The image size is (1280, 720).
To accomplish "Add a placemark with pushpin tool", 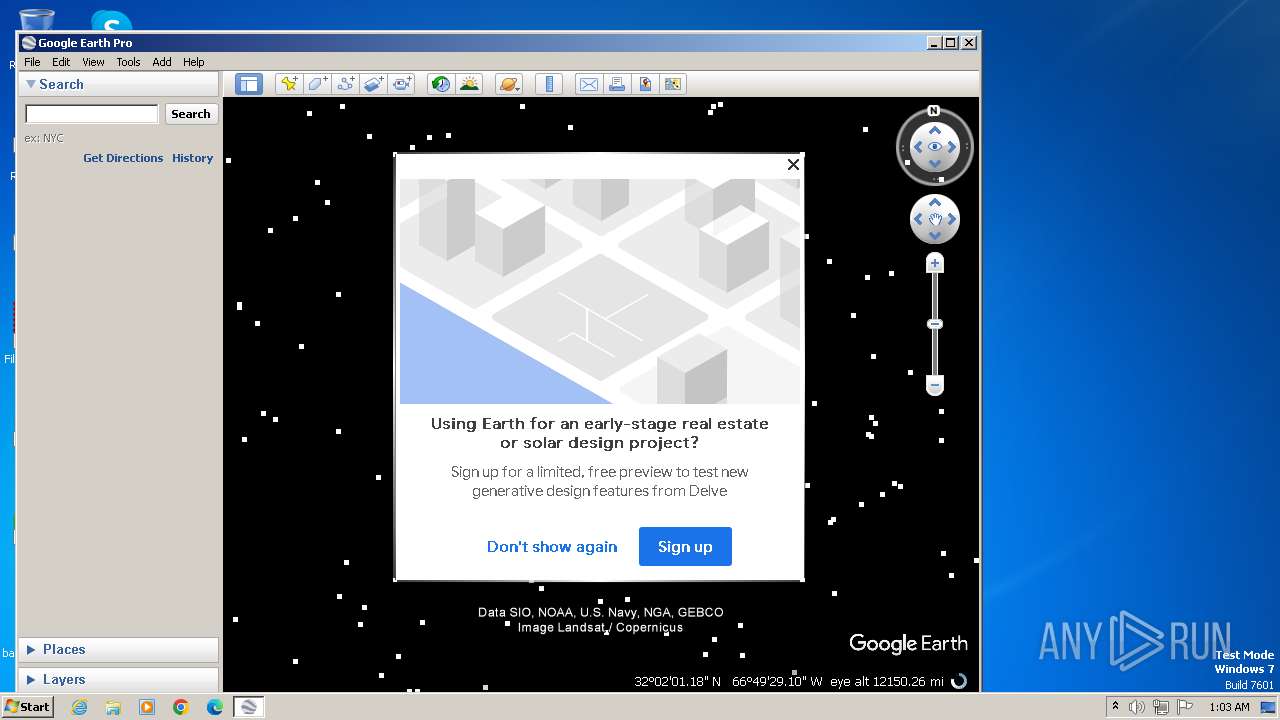I will click(x=289, y=84).
